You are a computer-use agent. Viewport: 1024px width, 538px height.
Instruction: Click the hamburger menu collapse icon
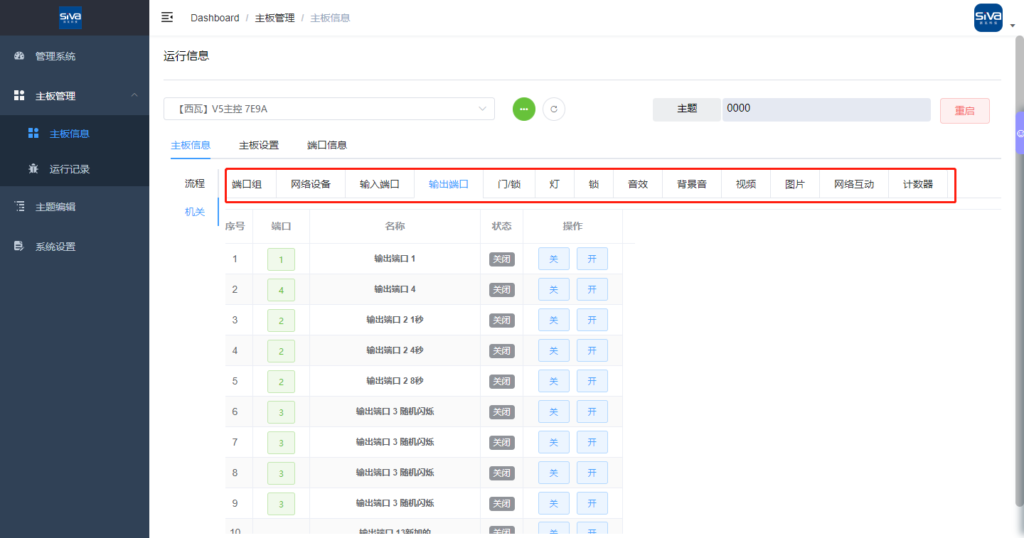(x=167, y=17)
